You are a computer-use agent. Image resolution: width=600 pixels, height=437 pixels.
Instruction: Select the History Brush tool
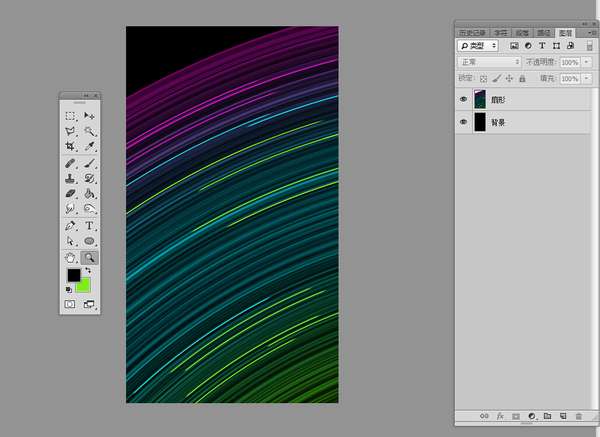[x=89, y=178]
